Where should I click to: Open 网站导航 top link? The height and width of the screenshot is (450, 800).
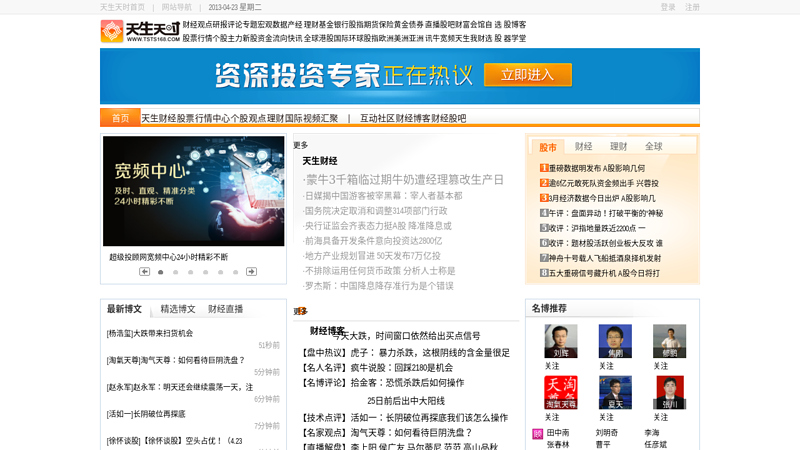[177, 7]
